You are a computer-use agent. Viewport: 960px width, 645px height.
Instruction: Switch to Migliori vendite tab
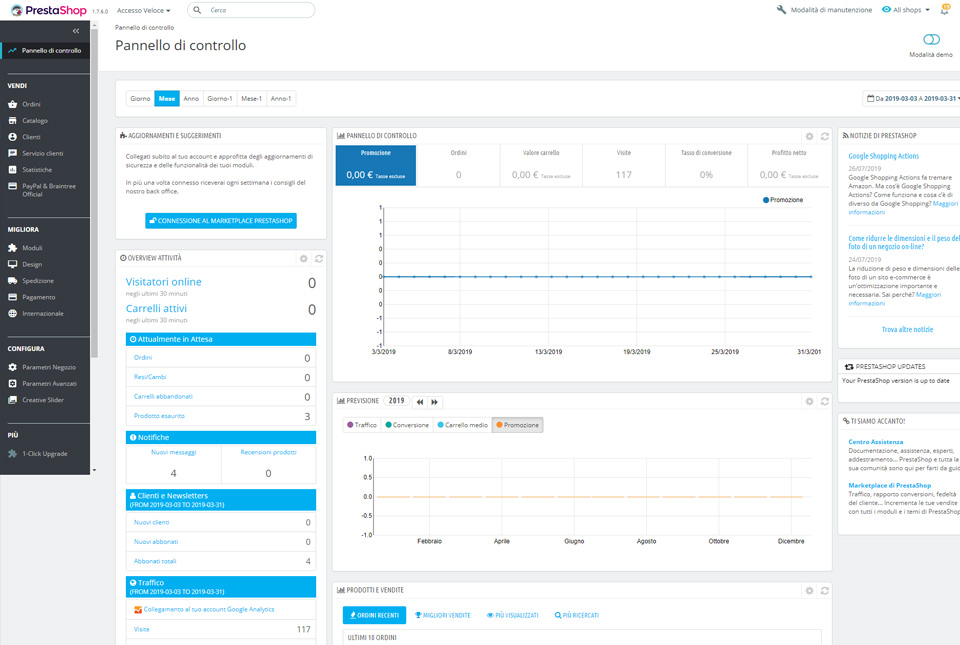click(443, 615)
